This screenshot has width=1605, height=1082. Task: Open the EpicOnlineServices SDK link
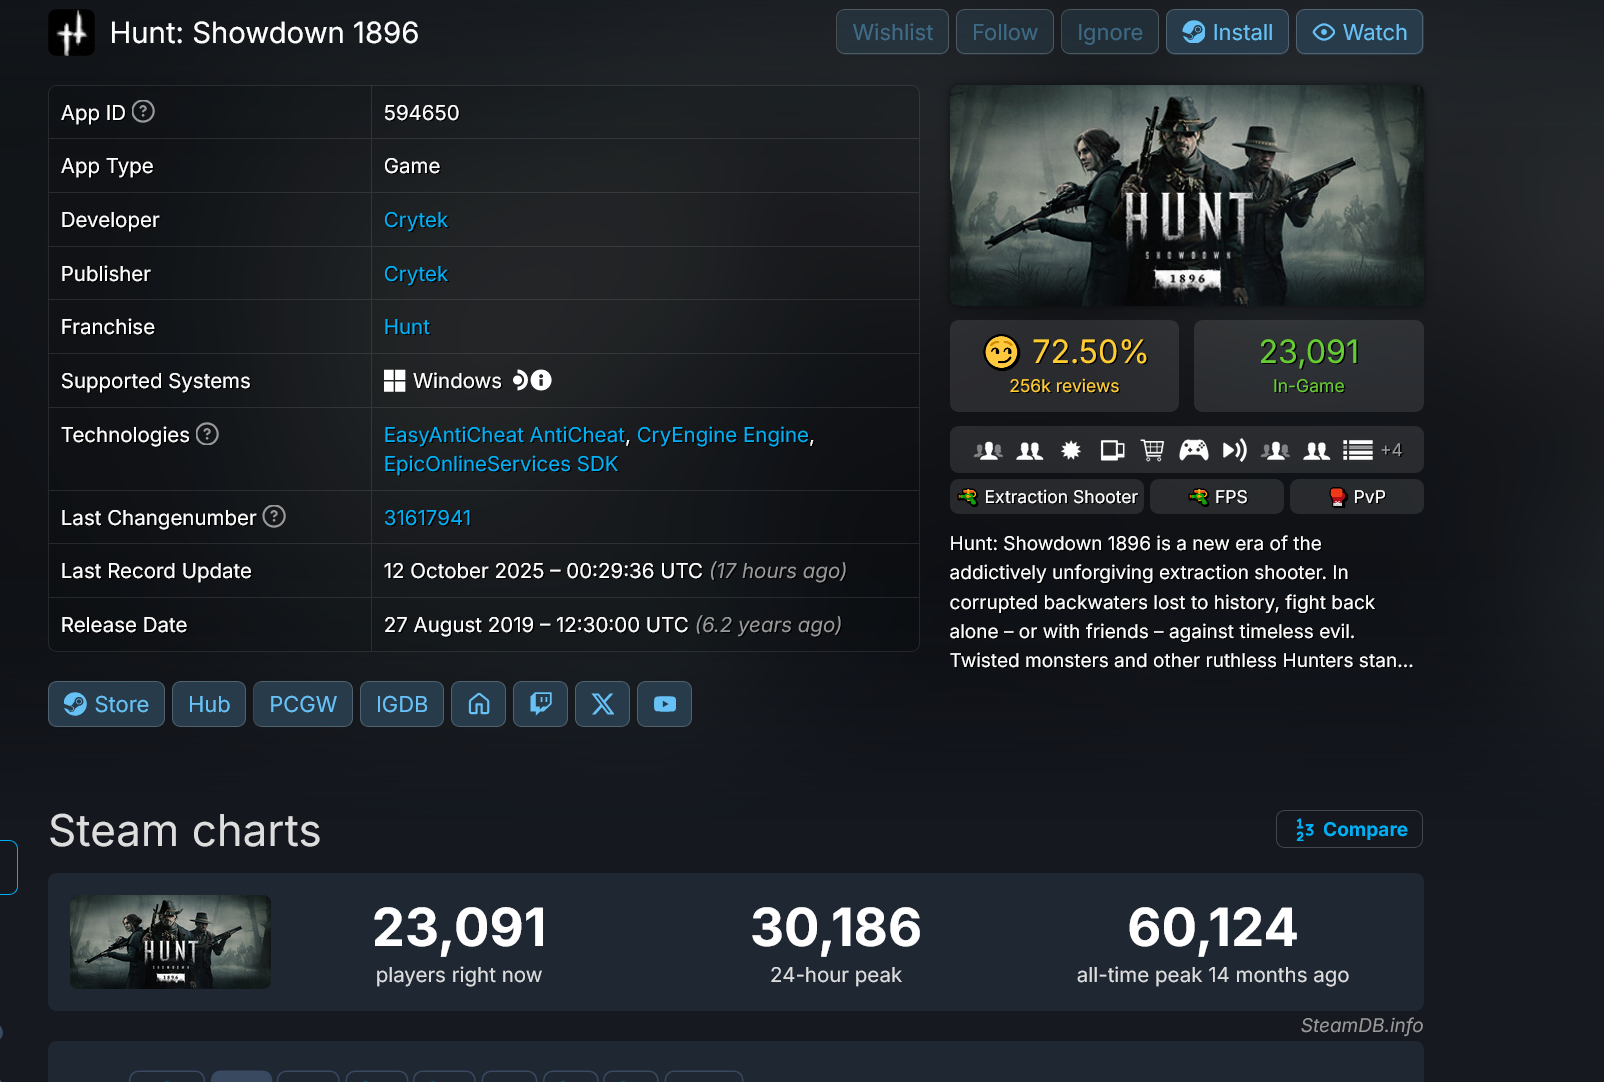501,464
